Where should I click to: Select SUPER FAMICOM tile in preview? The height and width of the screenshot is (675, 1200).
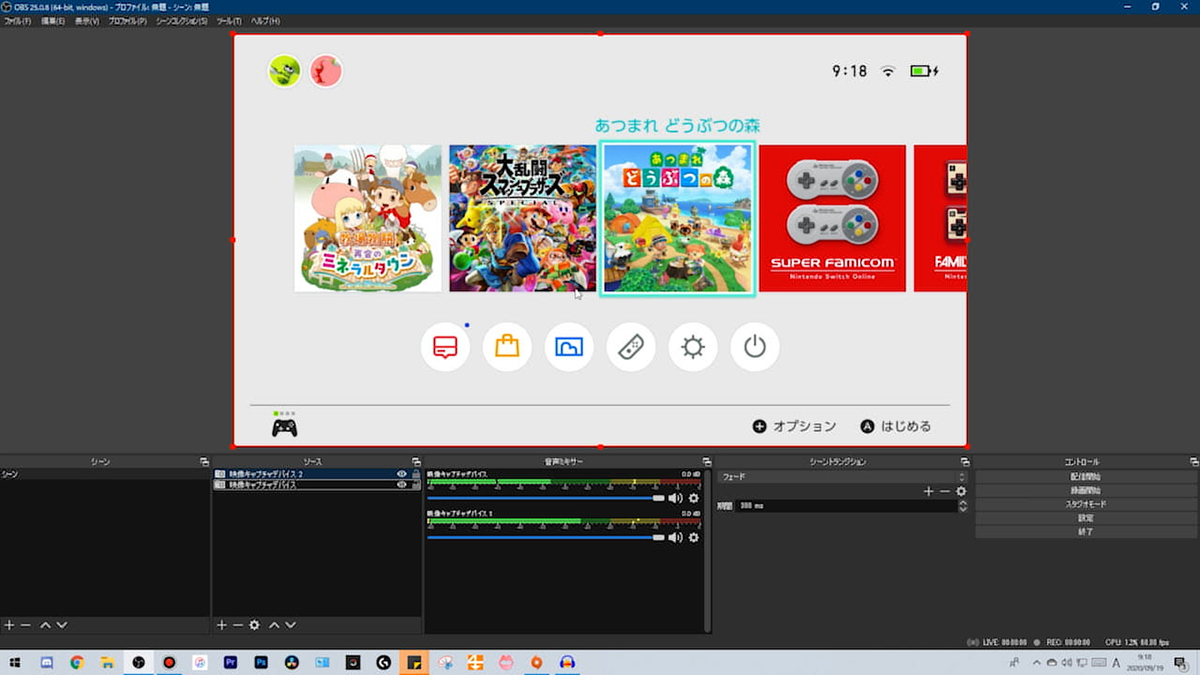[832, 218]
